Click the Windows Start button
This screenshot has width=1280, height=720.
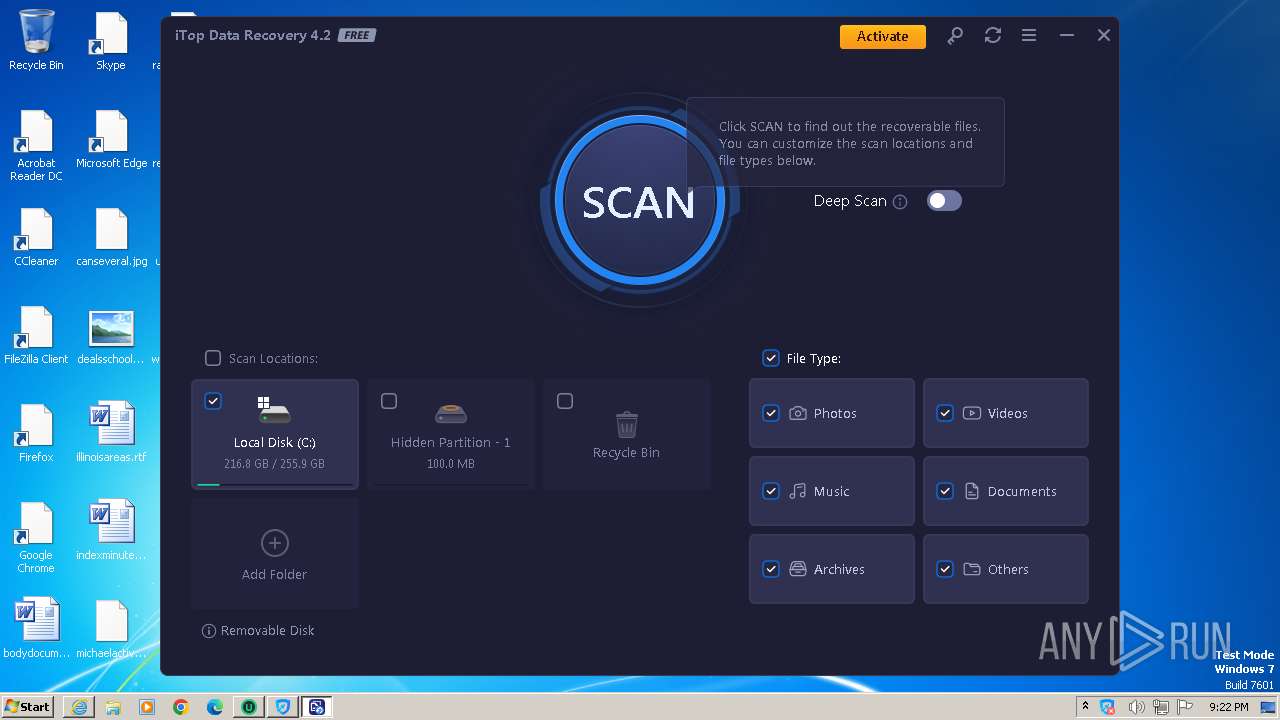(x=27, y=706)
